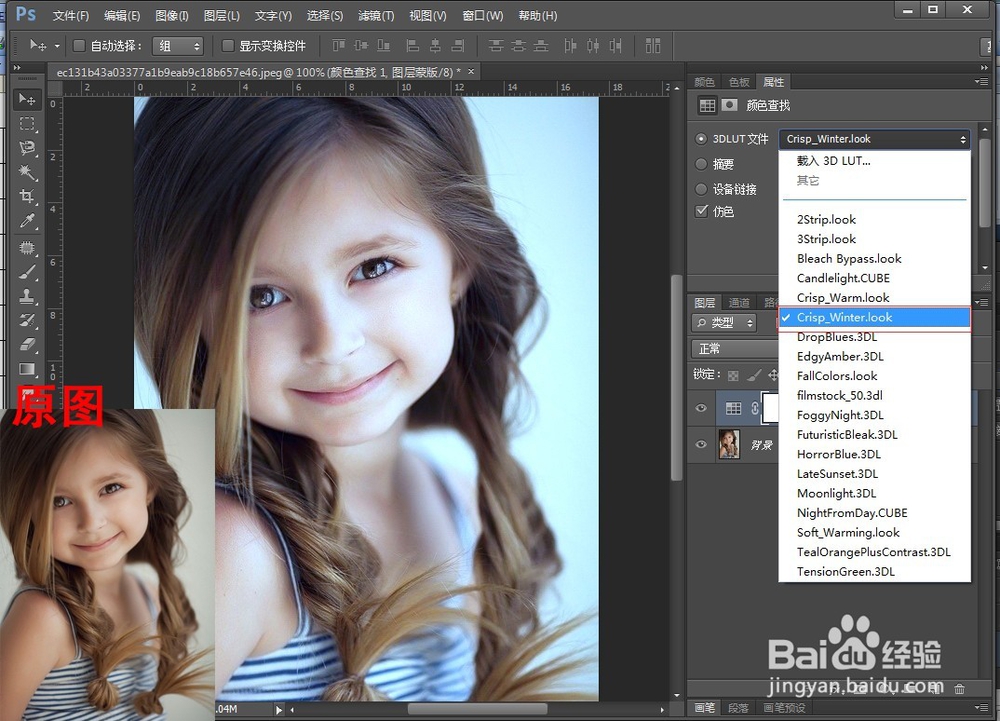Select the Brush tool
Image resolution: width=1000 pixels, height=721 pixels.
(x=28, y=272)
